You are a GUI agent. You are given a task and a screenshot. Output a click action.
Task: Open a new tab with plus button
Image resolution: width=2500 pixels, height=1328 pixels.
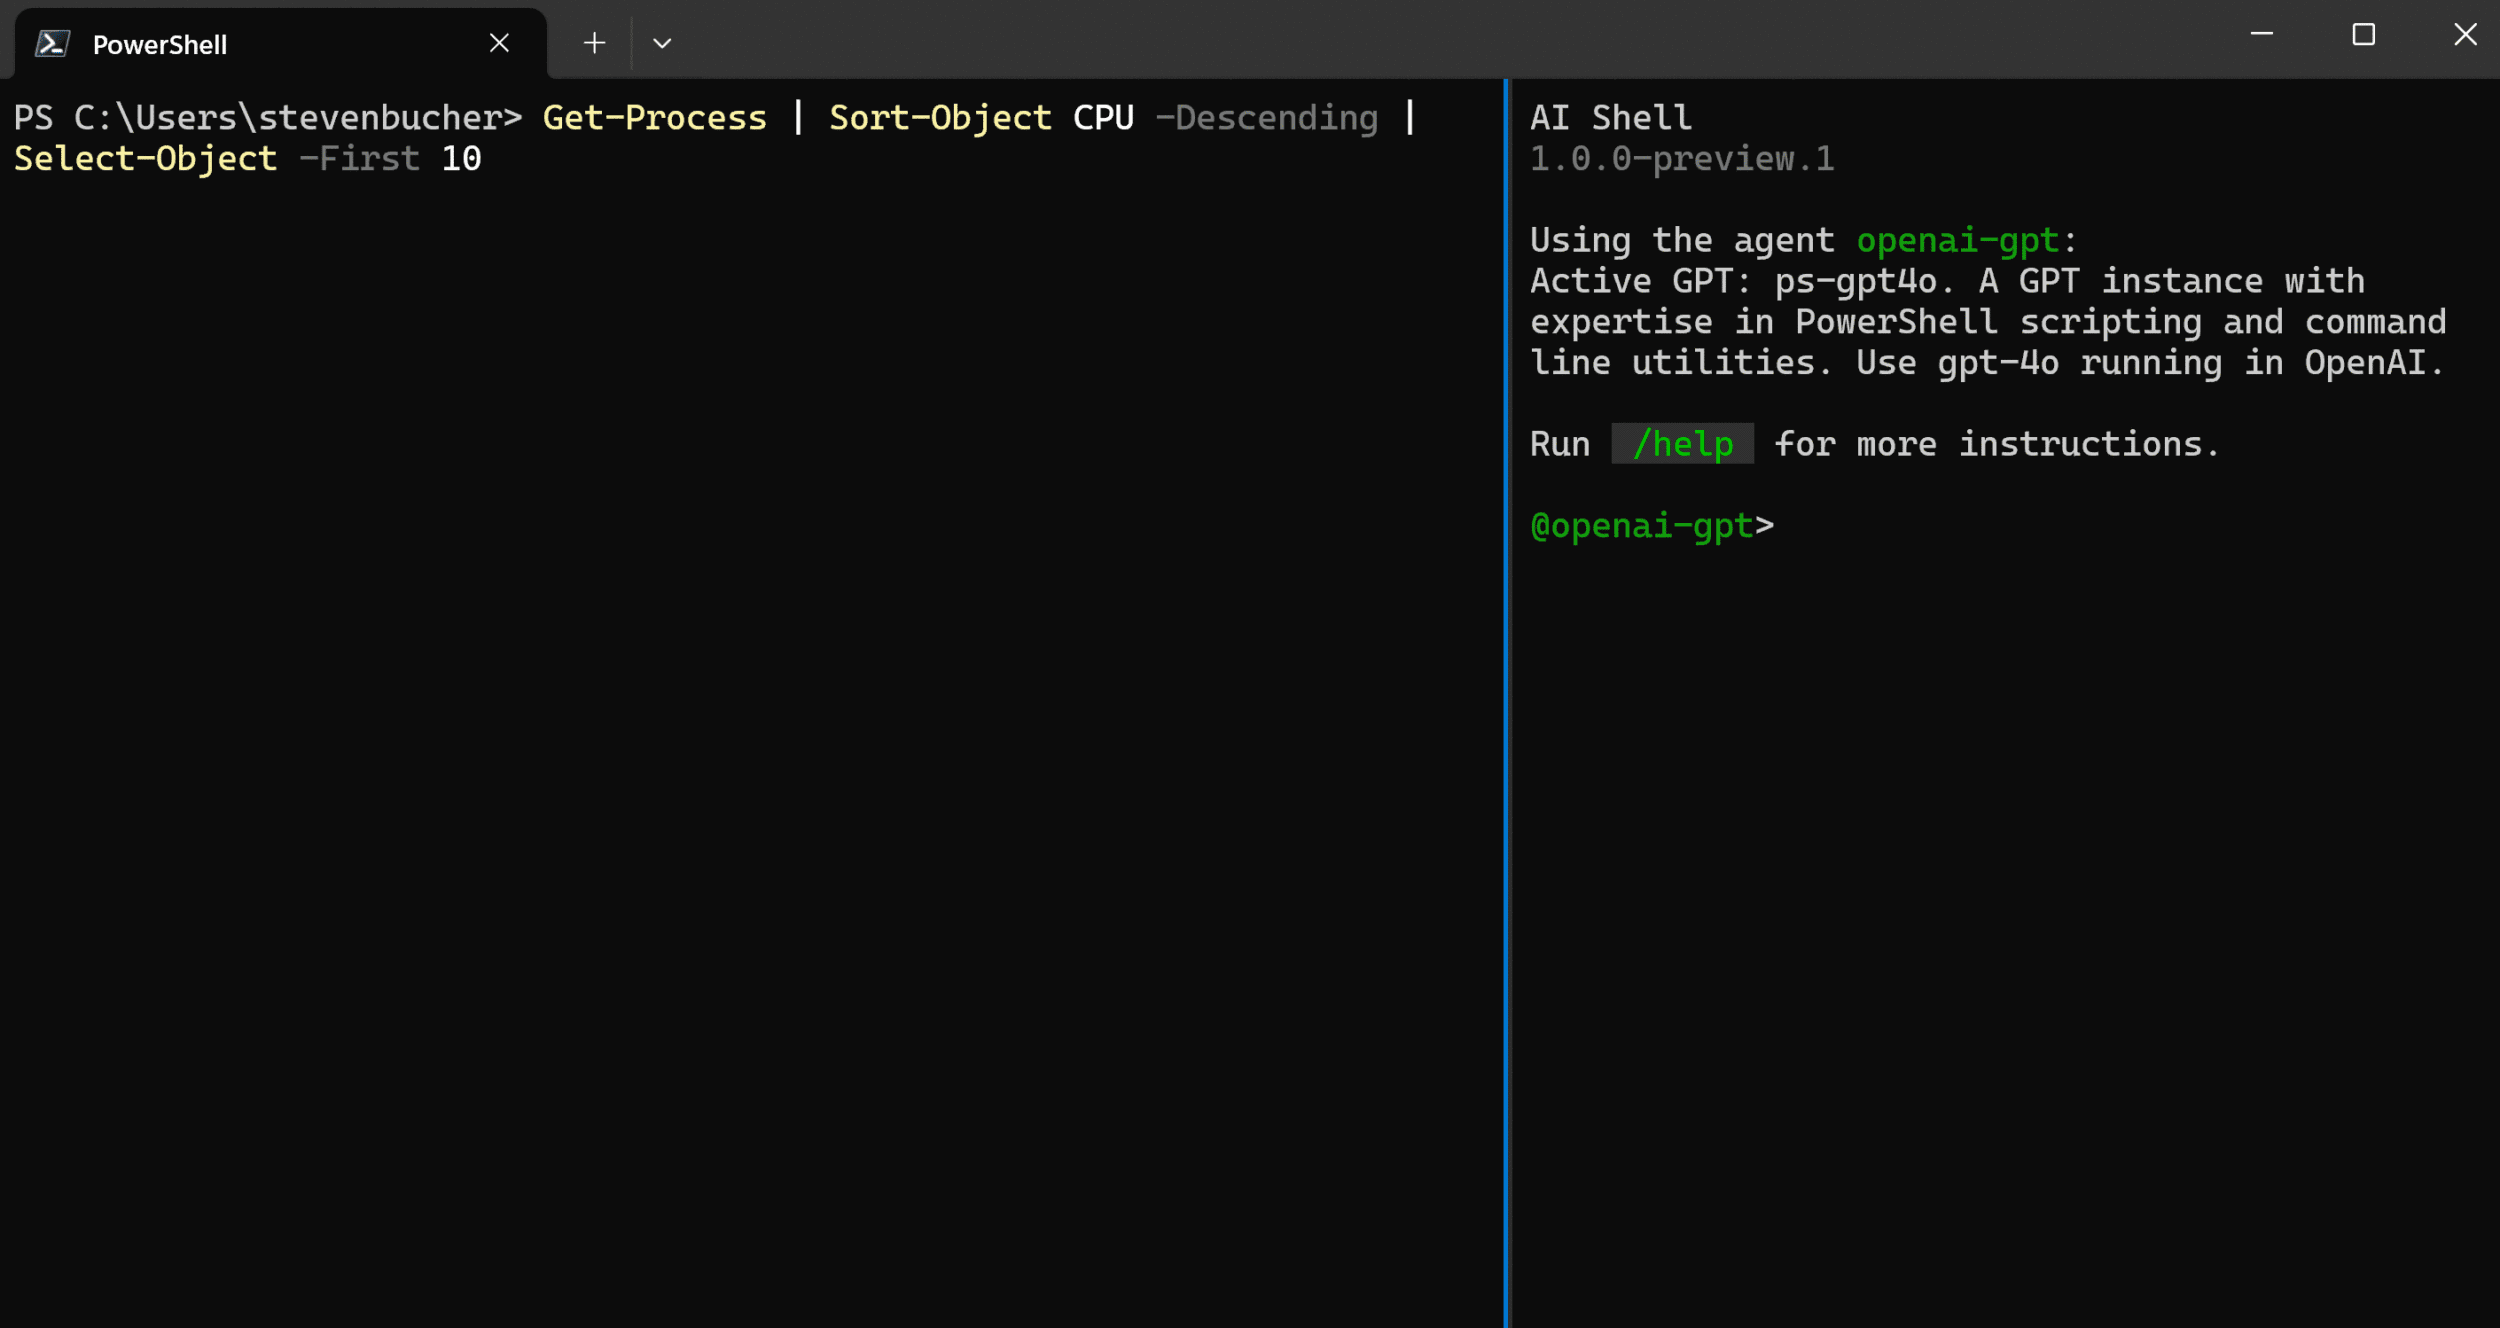[x=594, y=43]
